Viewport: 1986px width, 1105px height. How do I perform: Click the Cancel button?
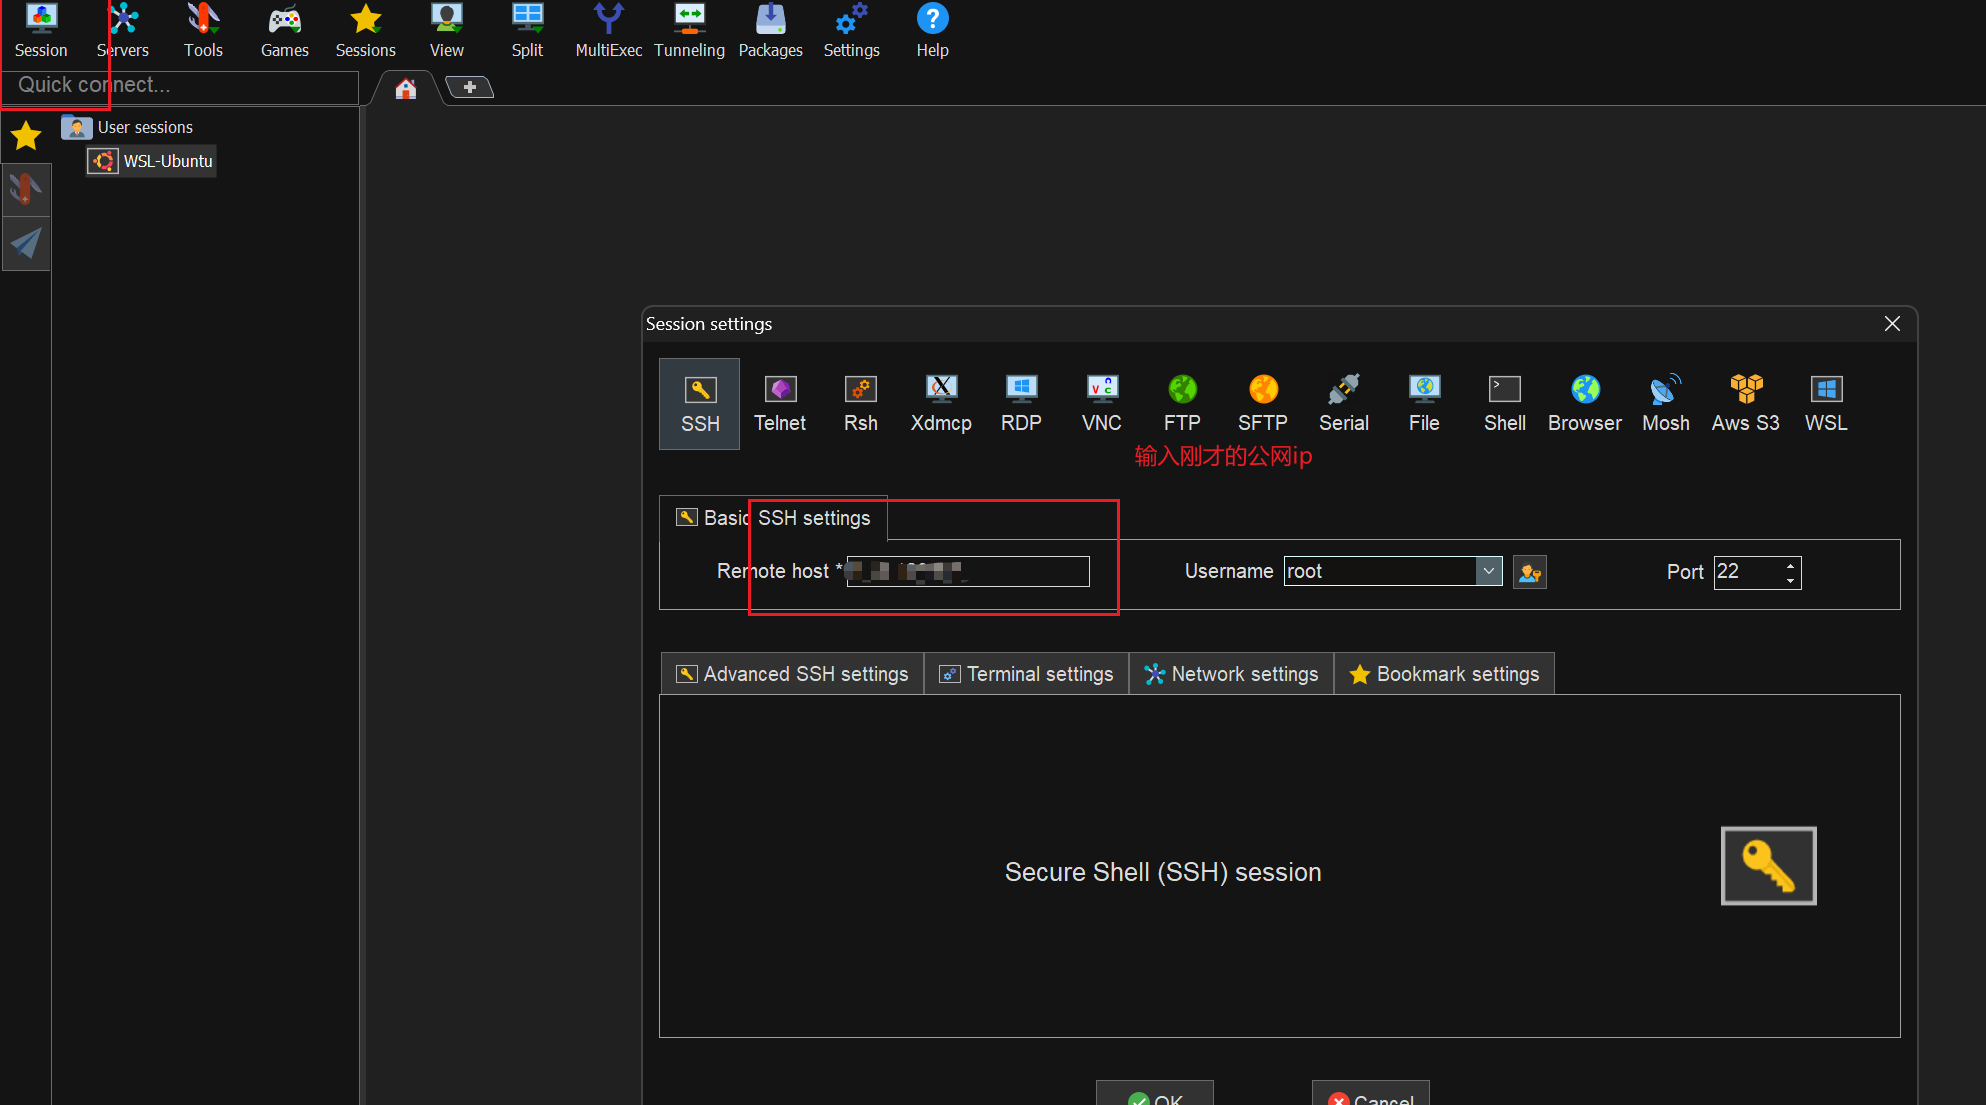pyautogui.click(x=1371, y=1095)
